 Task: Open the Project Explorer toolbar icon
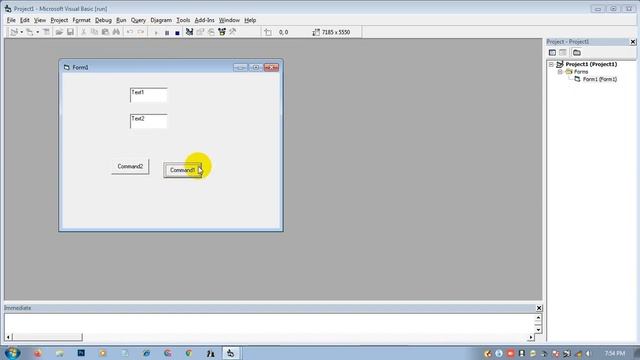click(x=189, y=32)
